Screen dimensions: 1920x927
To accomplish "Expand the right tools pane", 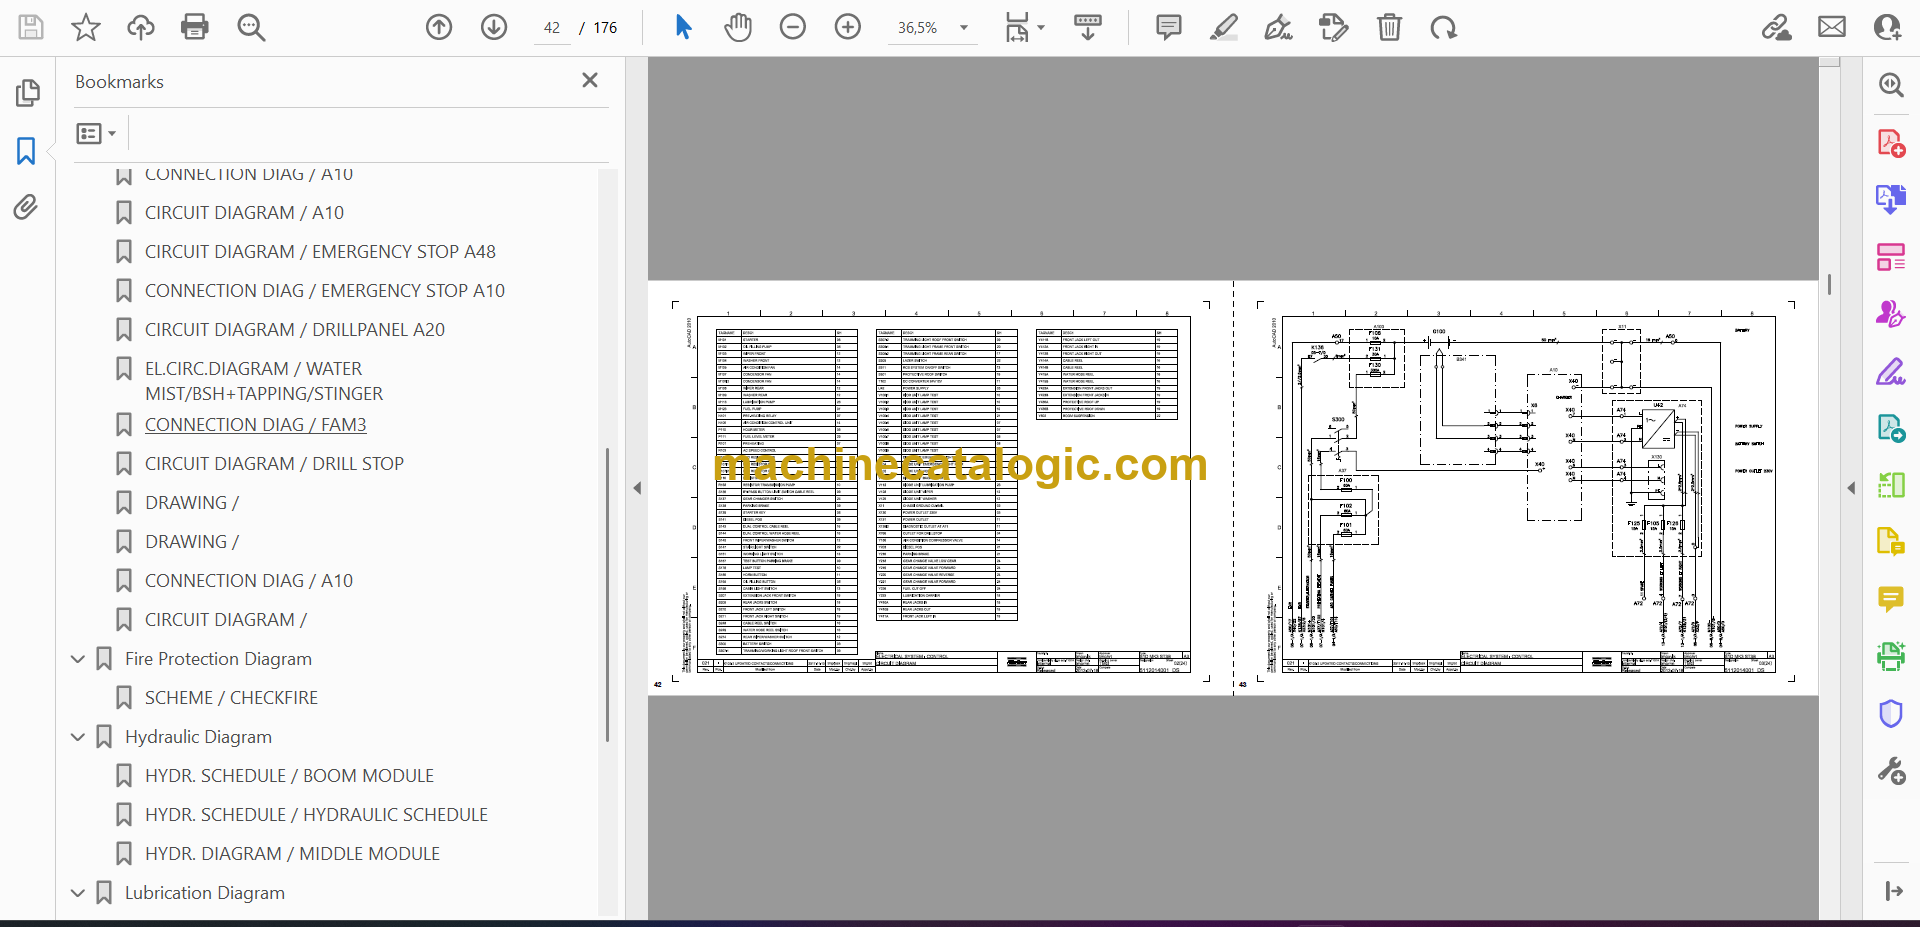I will click(1893, 891).
